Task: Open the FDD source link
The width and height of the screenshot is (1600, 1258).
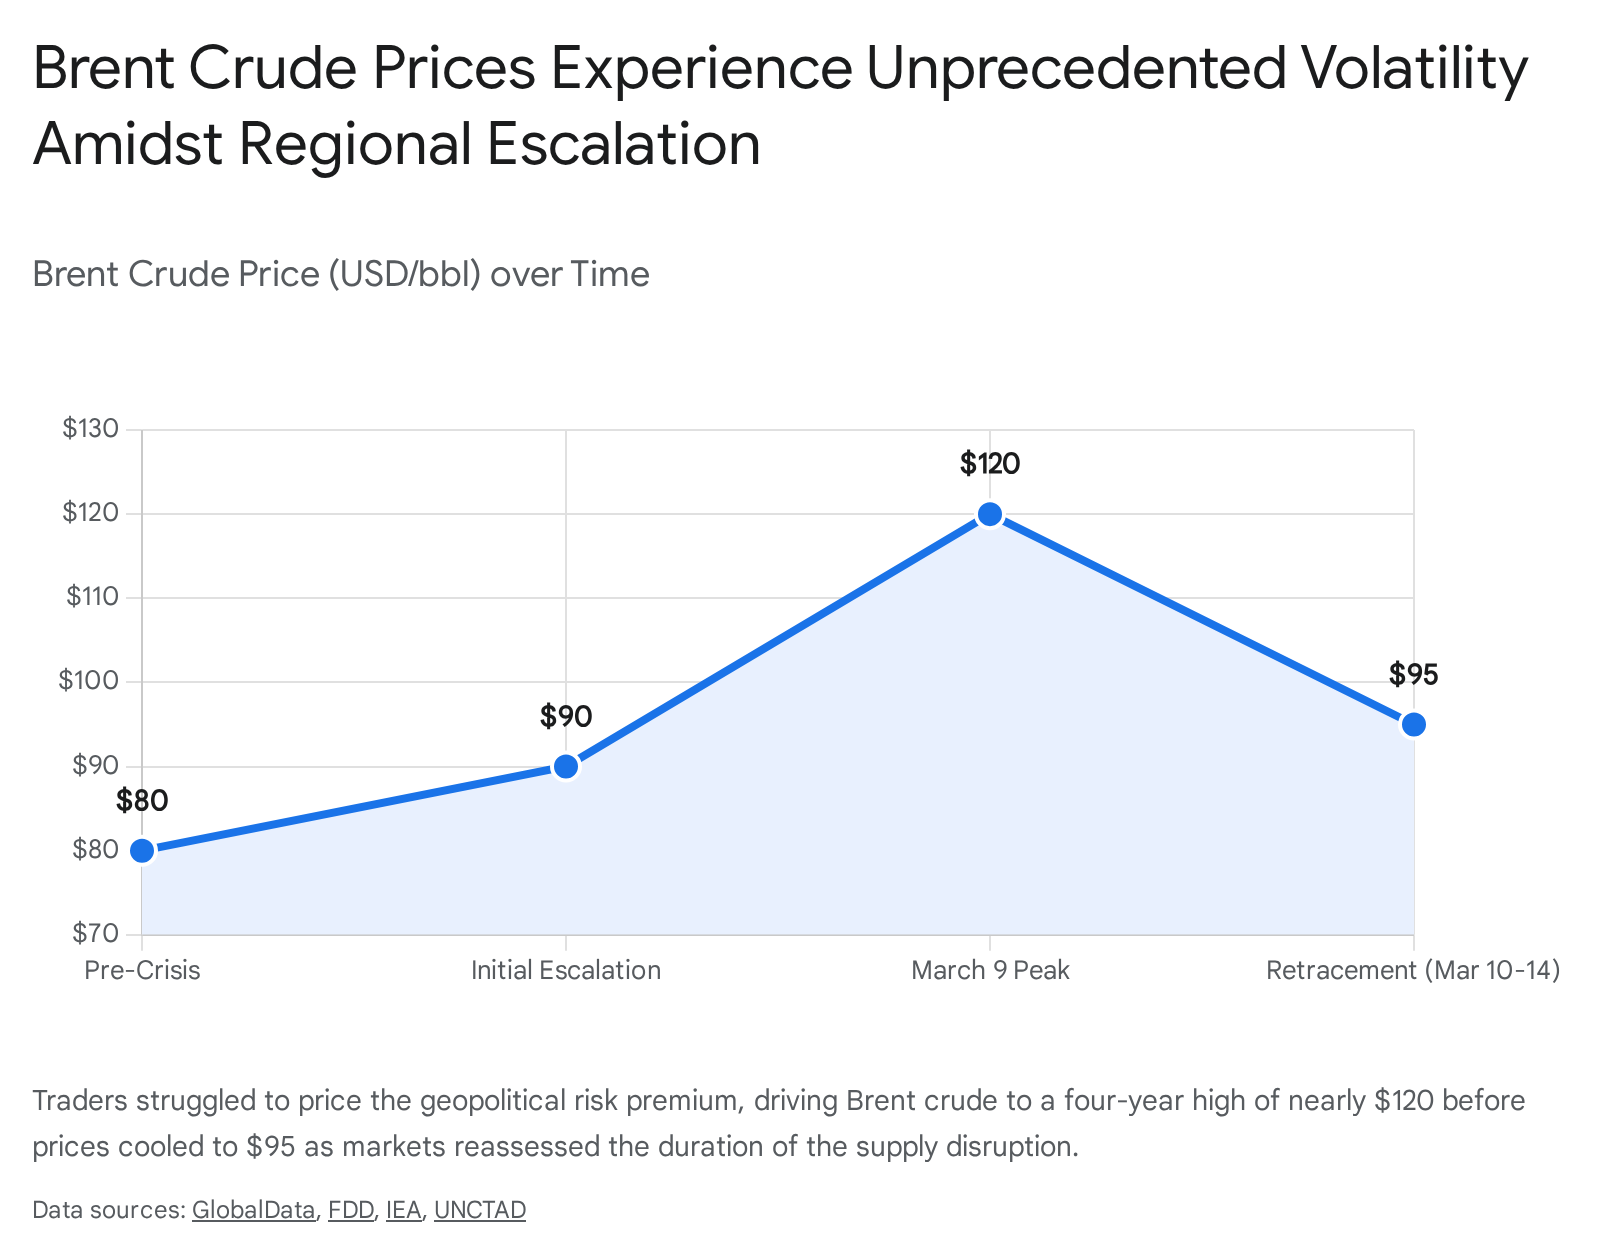Action: click(x=350, y=1210)
